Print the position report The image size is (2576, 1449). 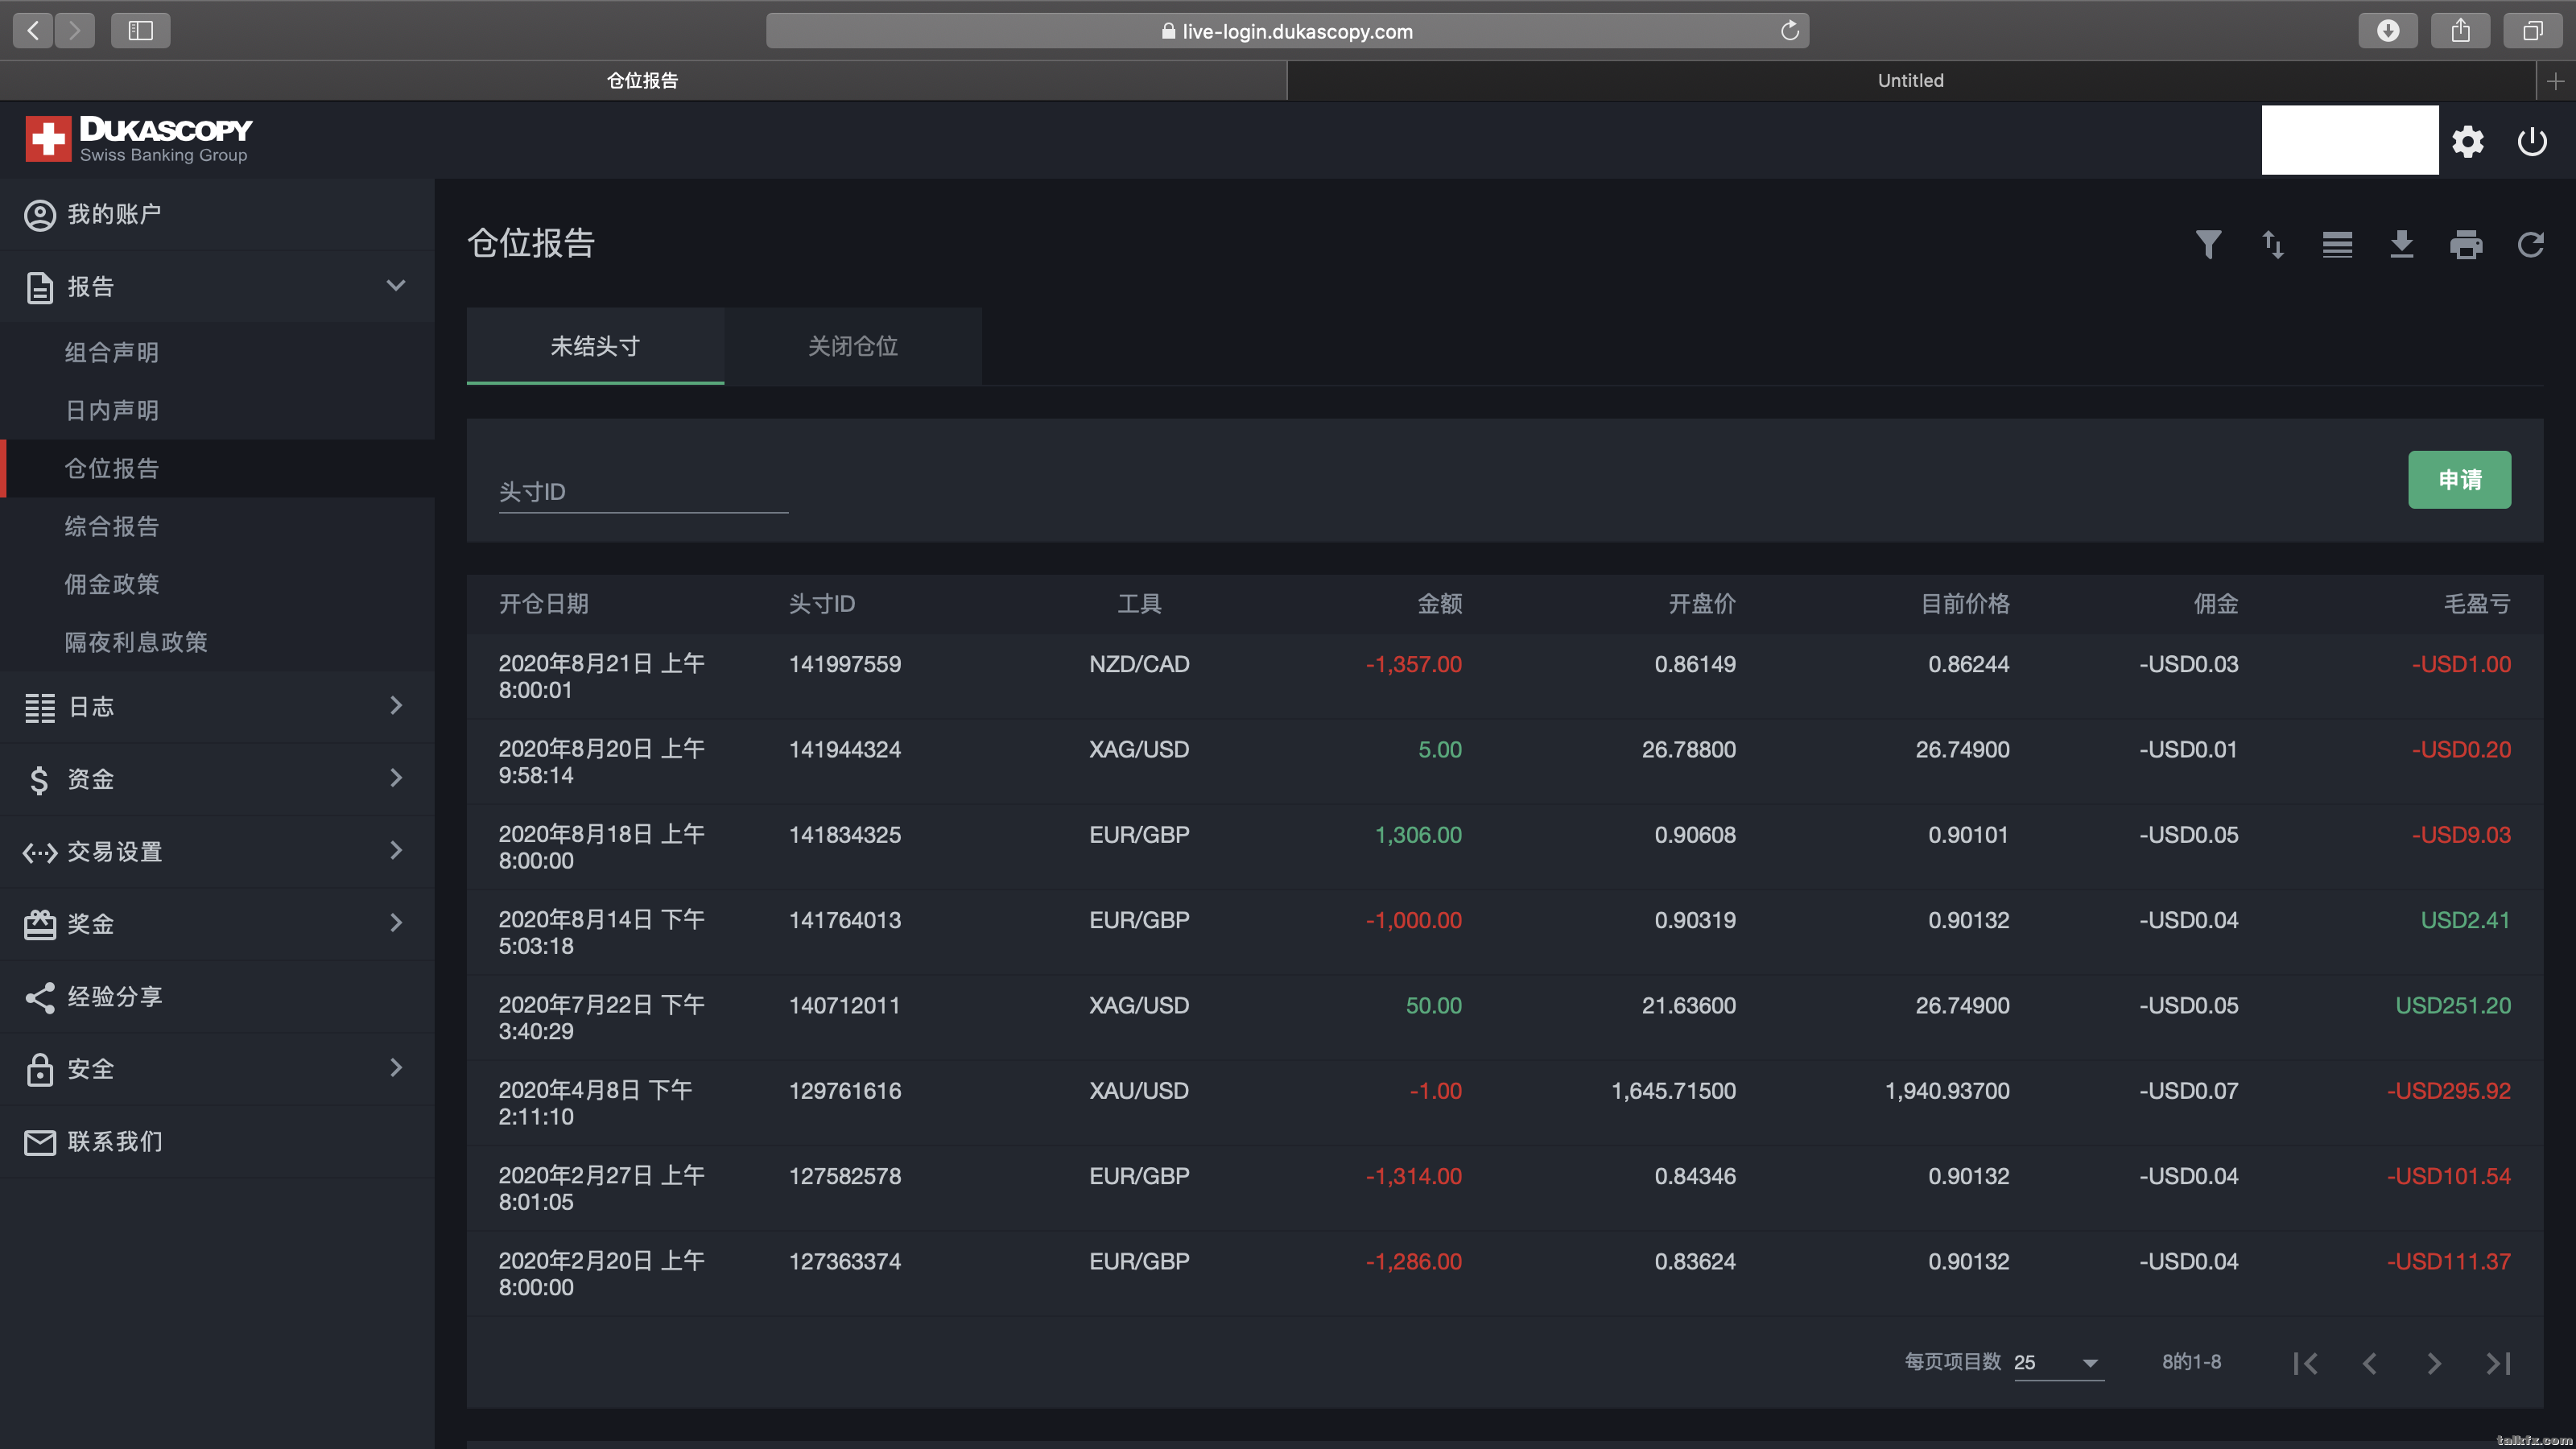point(2466,245)
